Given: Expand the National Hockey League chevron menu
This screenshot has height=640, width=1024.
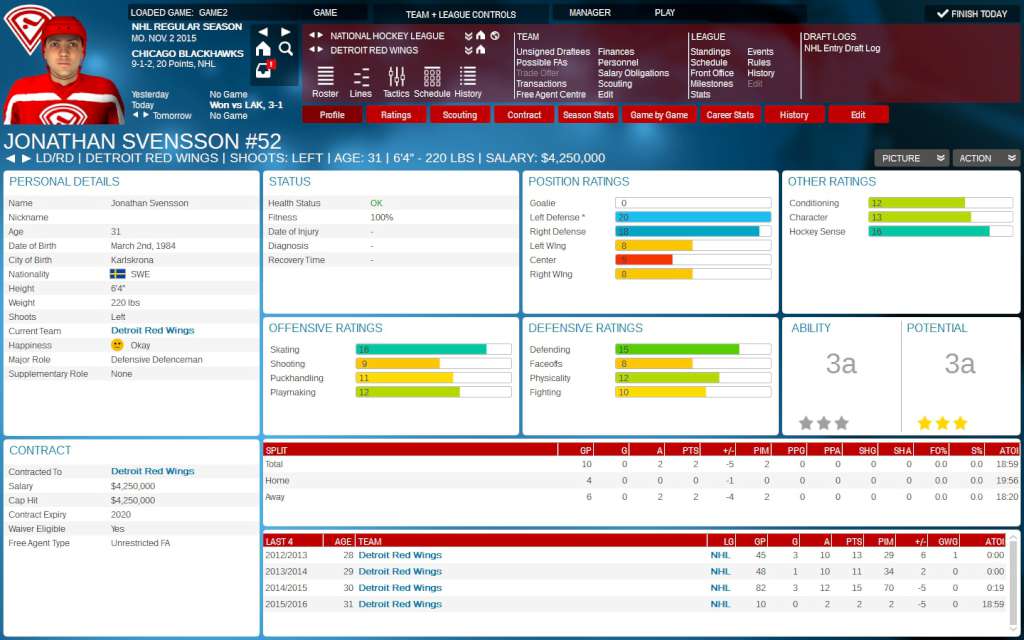Looking at the screenshot, I should tap(468, 35).
